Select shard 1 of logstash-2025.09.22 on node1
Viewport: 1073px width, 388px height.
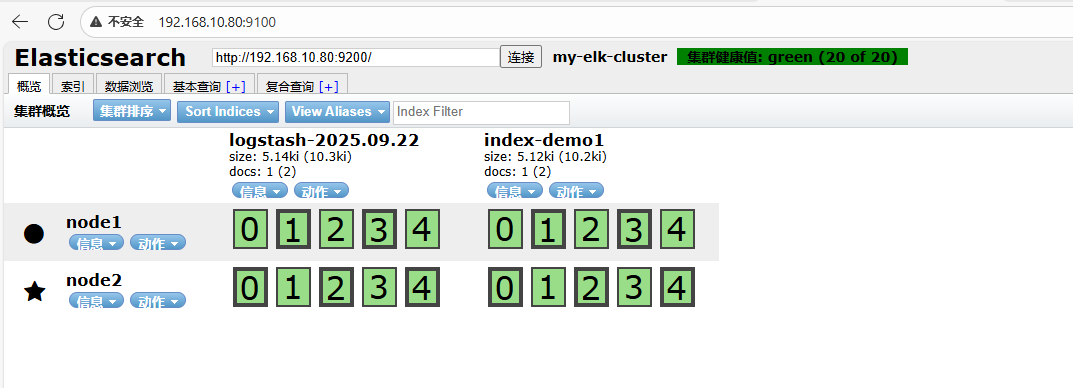(293, 229)
